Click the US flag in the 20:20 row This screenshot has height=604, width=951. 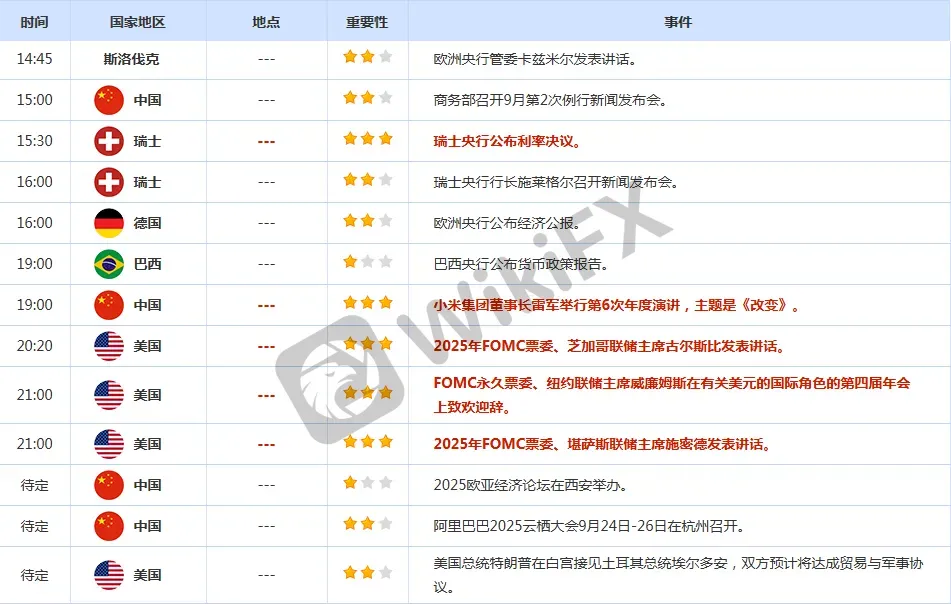click(109, 346)
